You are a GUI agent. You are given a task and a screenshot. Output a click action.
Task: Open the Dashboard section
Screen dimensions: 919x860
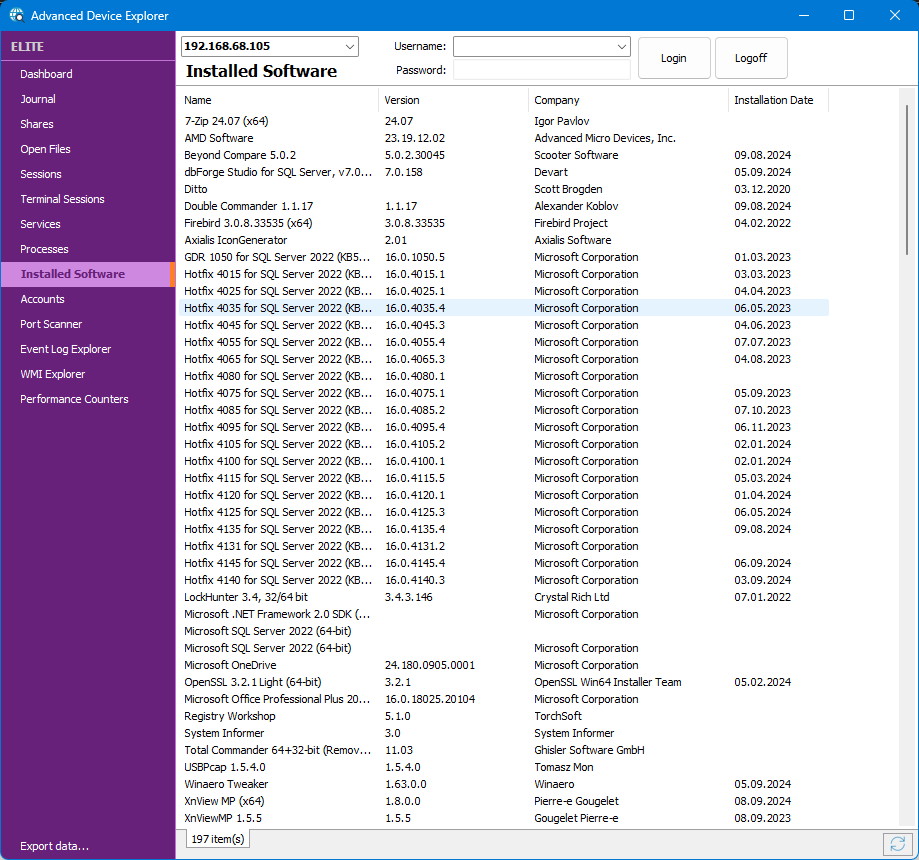click(88, 74)
